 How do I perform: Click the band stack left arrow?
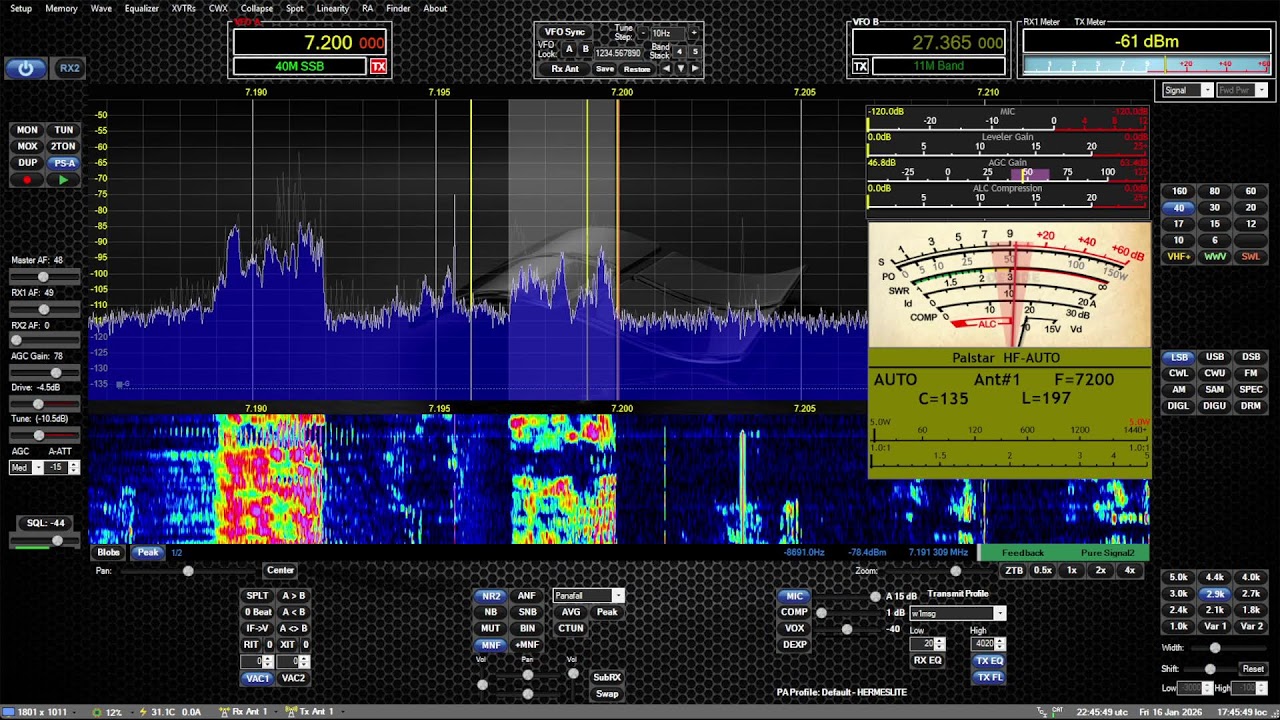click(x=666, y=69)
